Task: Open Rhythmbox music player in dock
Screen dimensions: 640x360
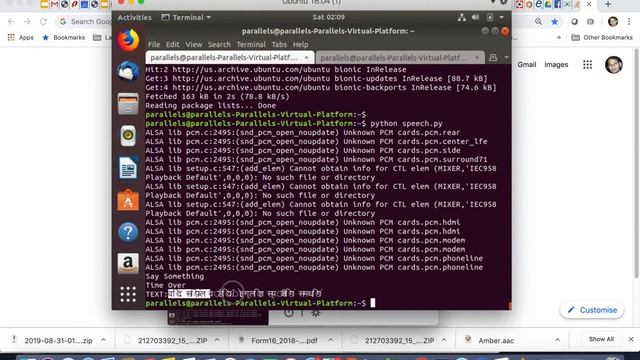Action: click(128, 136)
